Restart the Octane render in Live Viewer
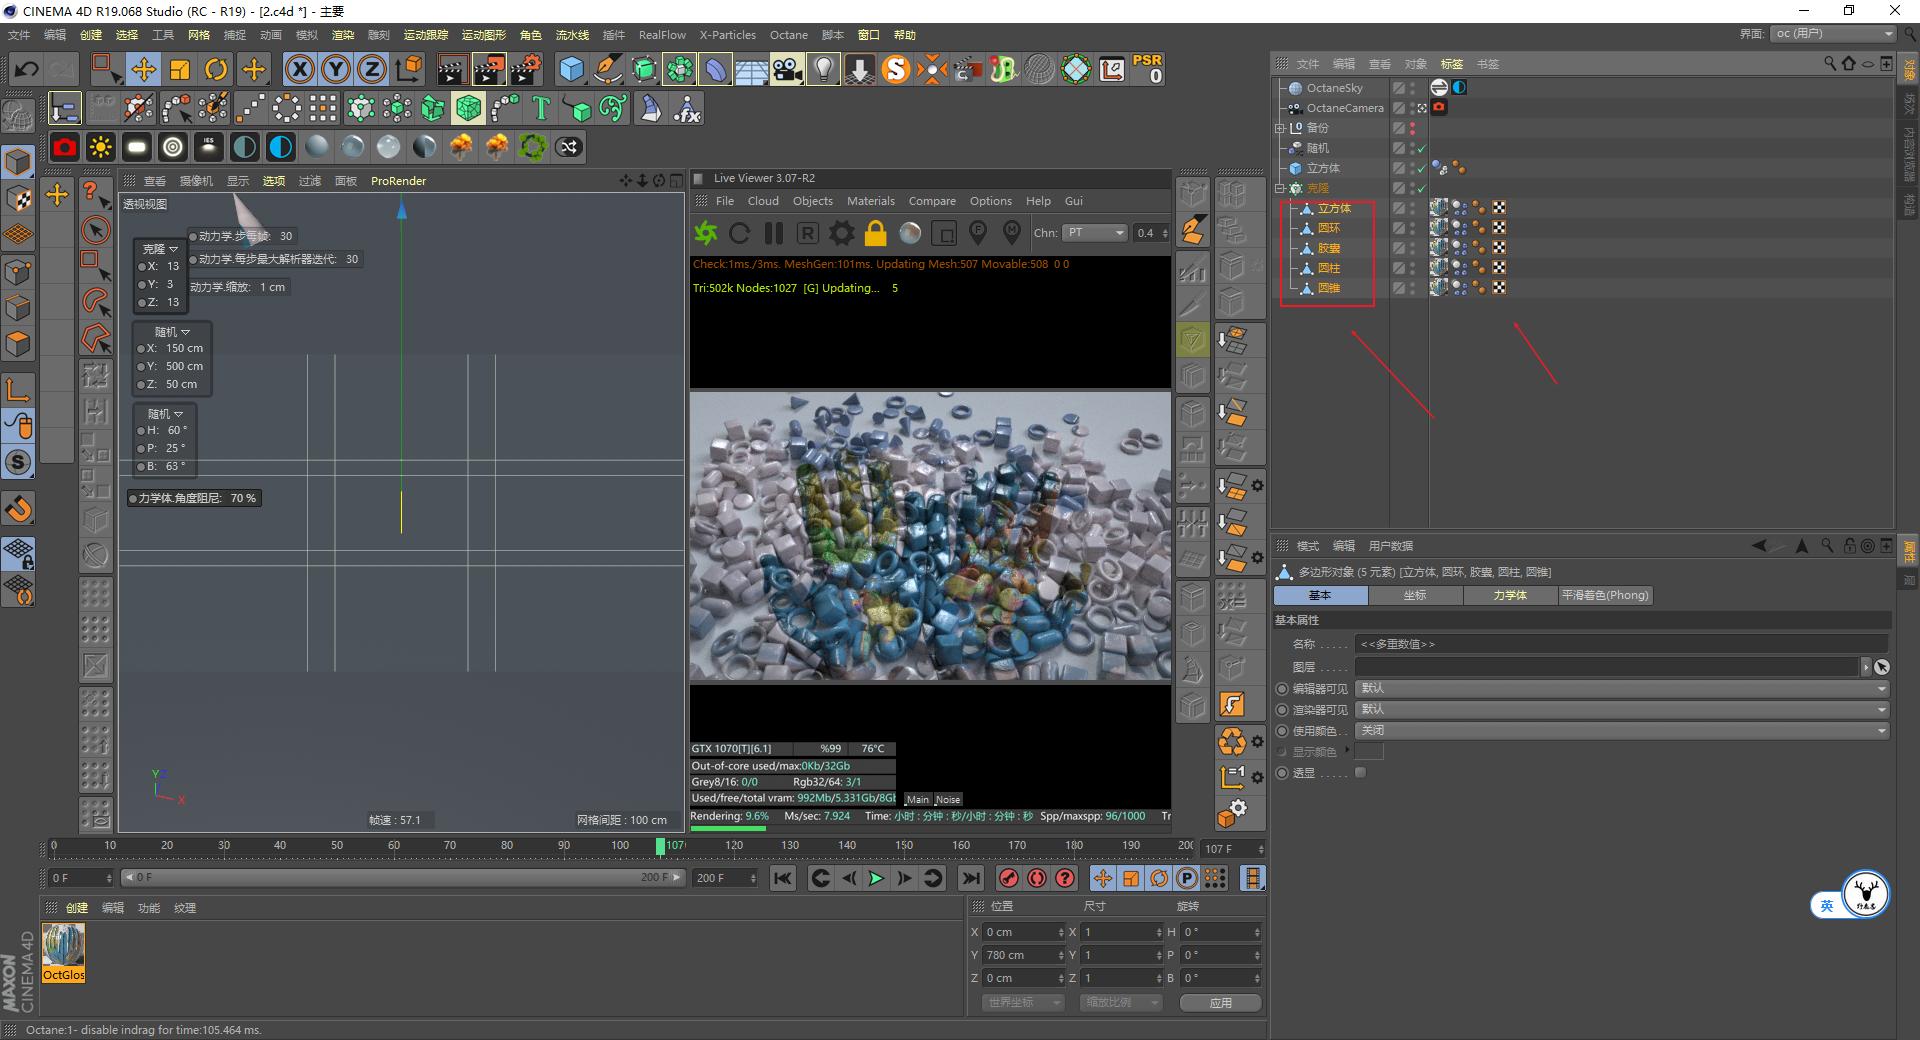Screen dimensions: 1920x1040 (740, 233)
